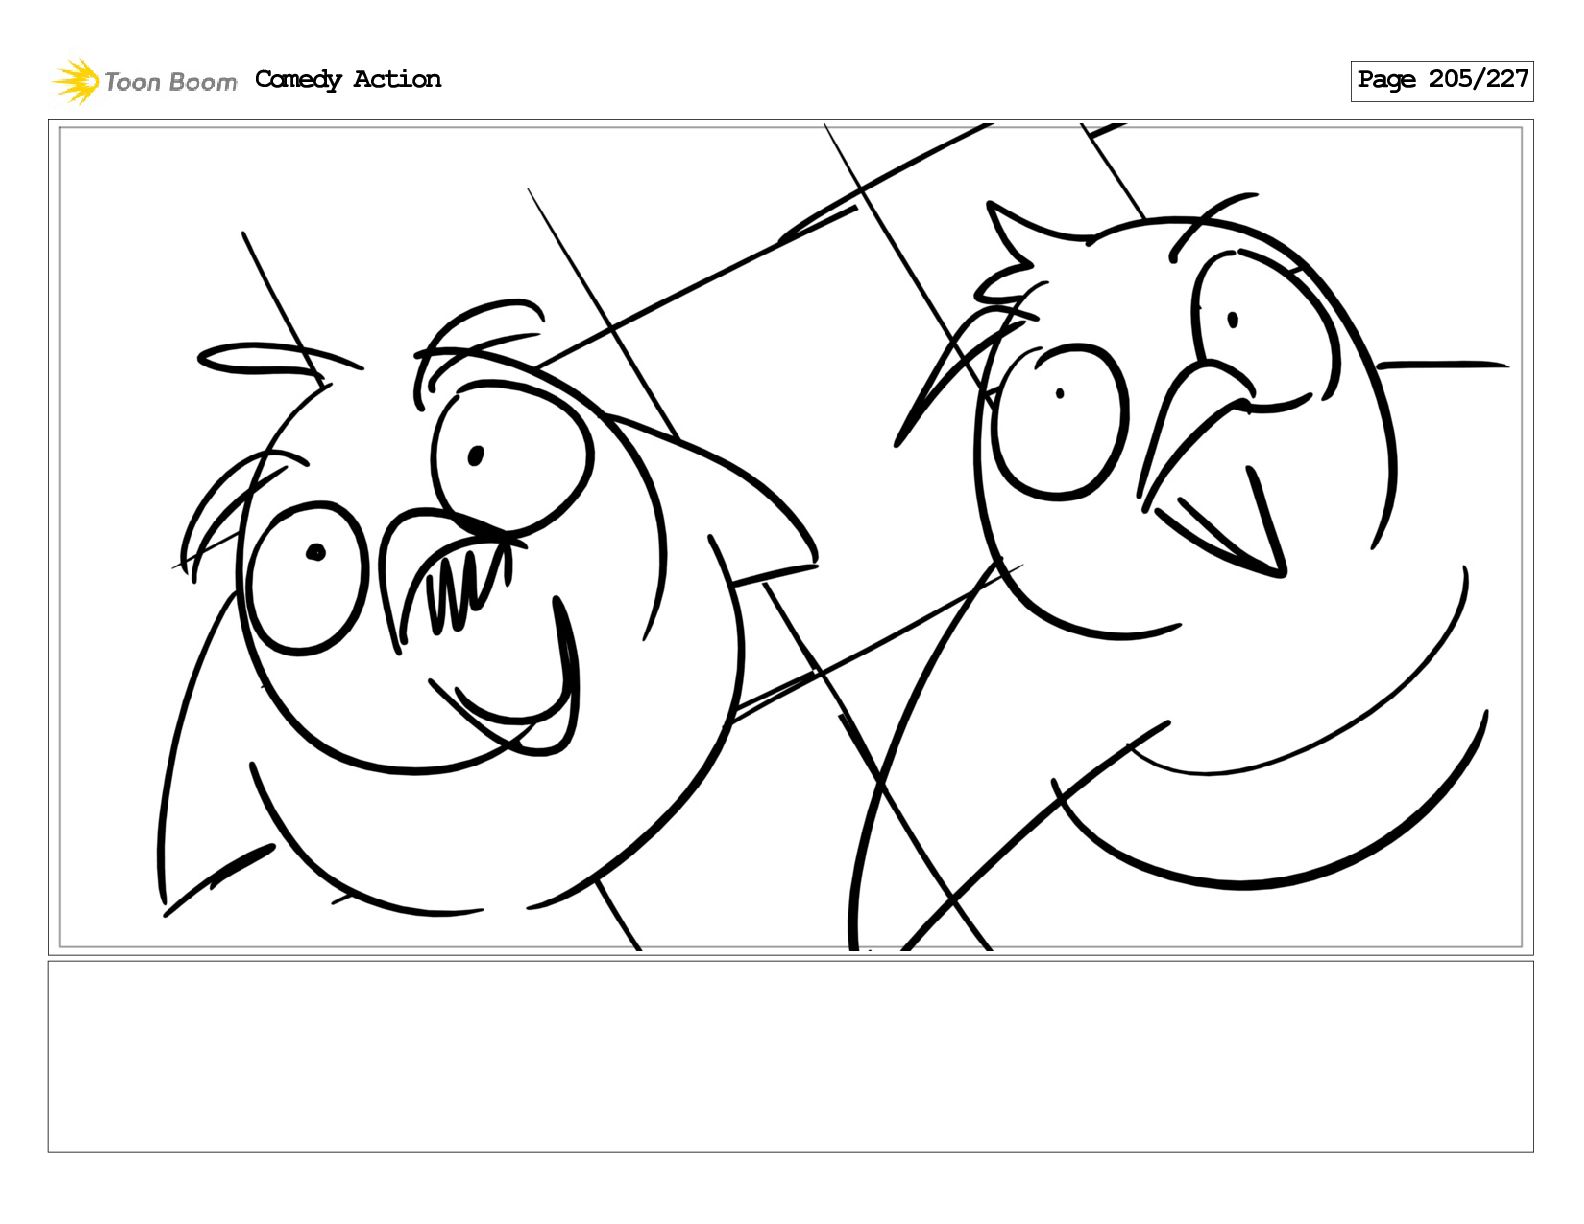Click the 'Page 205/227' page indicator
Screen dimensions: 1584x1224
click(x=1442, y=81)
